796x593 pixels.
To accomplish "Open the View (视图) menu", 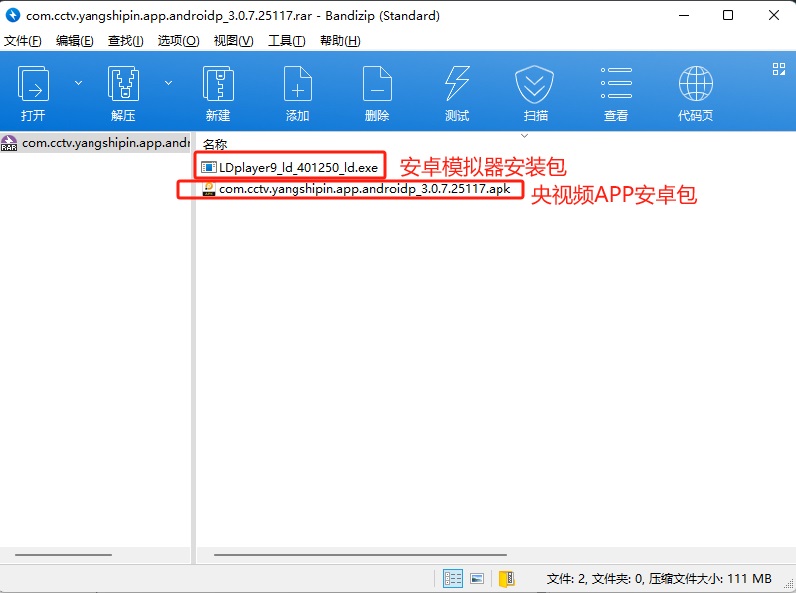I will [x=234, y=41].
